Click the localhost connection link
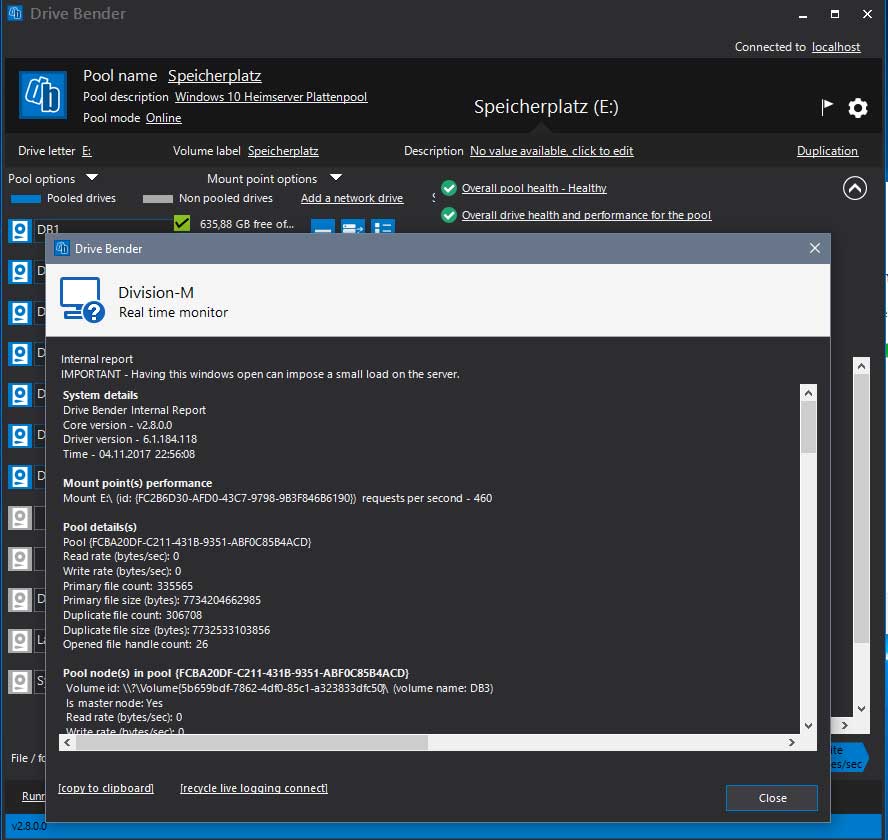This screenshot has height=840, width=888. point(836,47)
